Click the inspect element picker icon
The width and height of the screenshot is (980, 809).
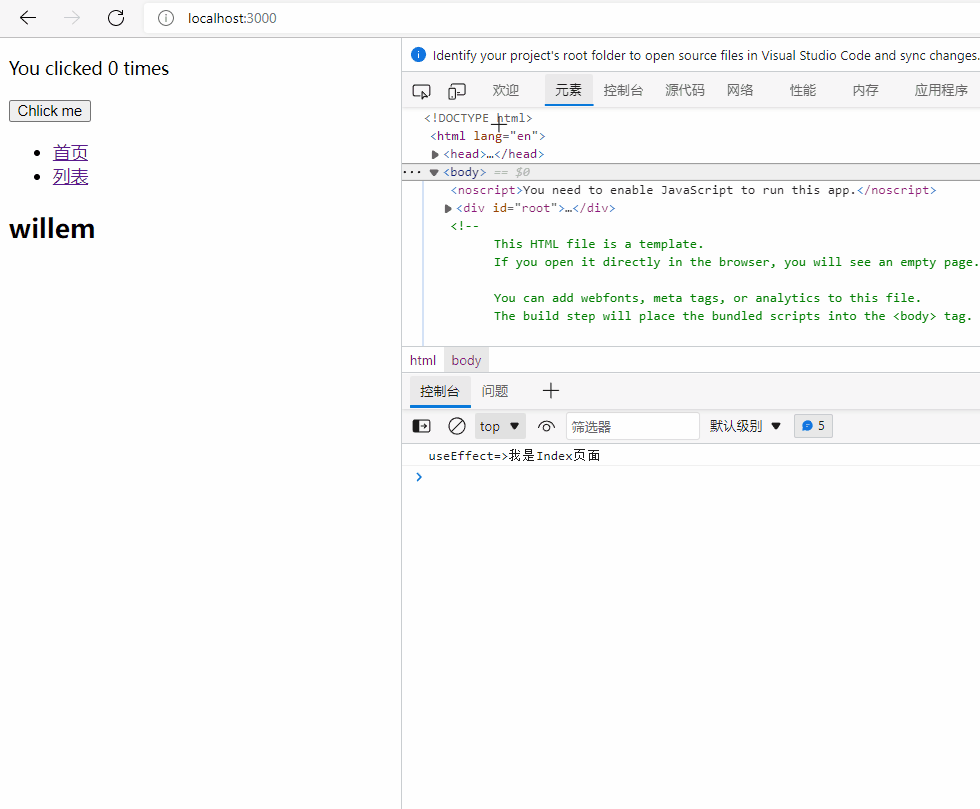[x=421, y=91]
